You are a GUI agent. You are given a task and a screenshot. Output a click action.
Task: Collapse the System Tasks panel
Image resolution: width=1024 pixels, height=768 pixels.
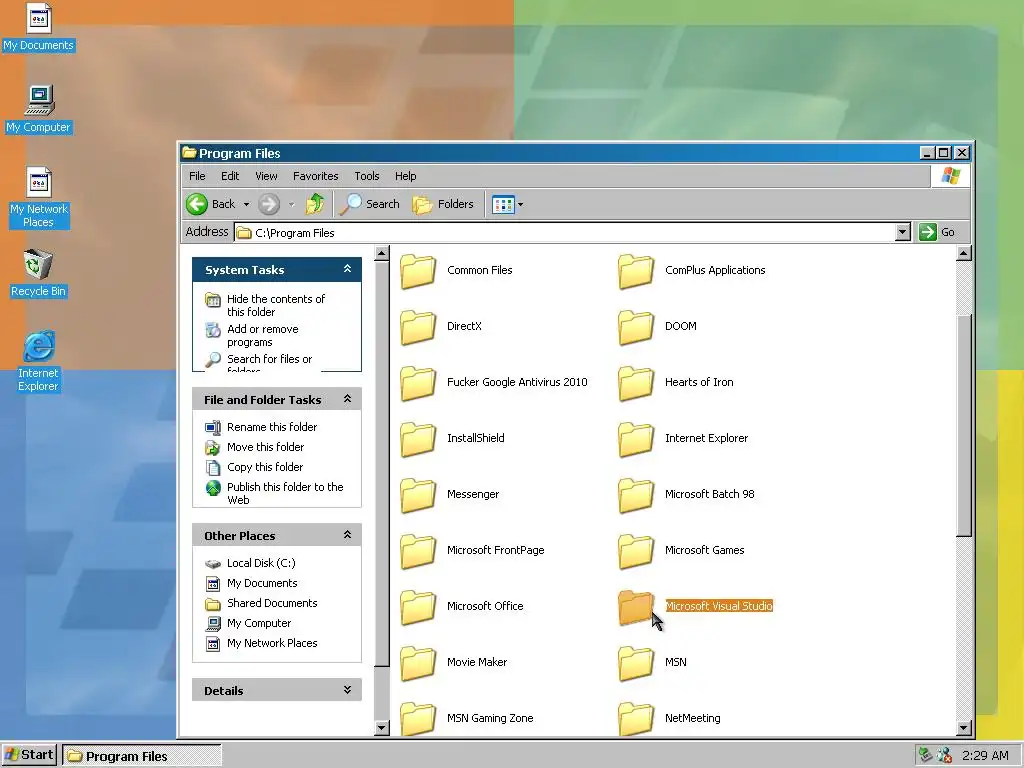(x=347, y=269)
